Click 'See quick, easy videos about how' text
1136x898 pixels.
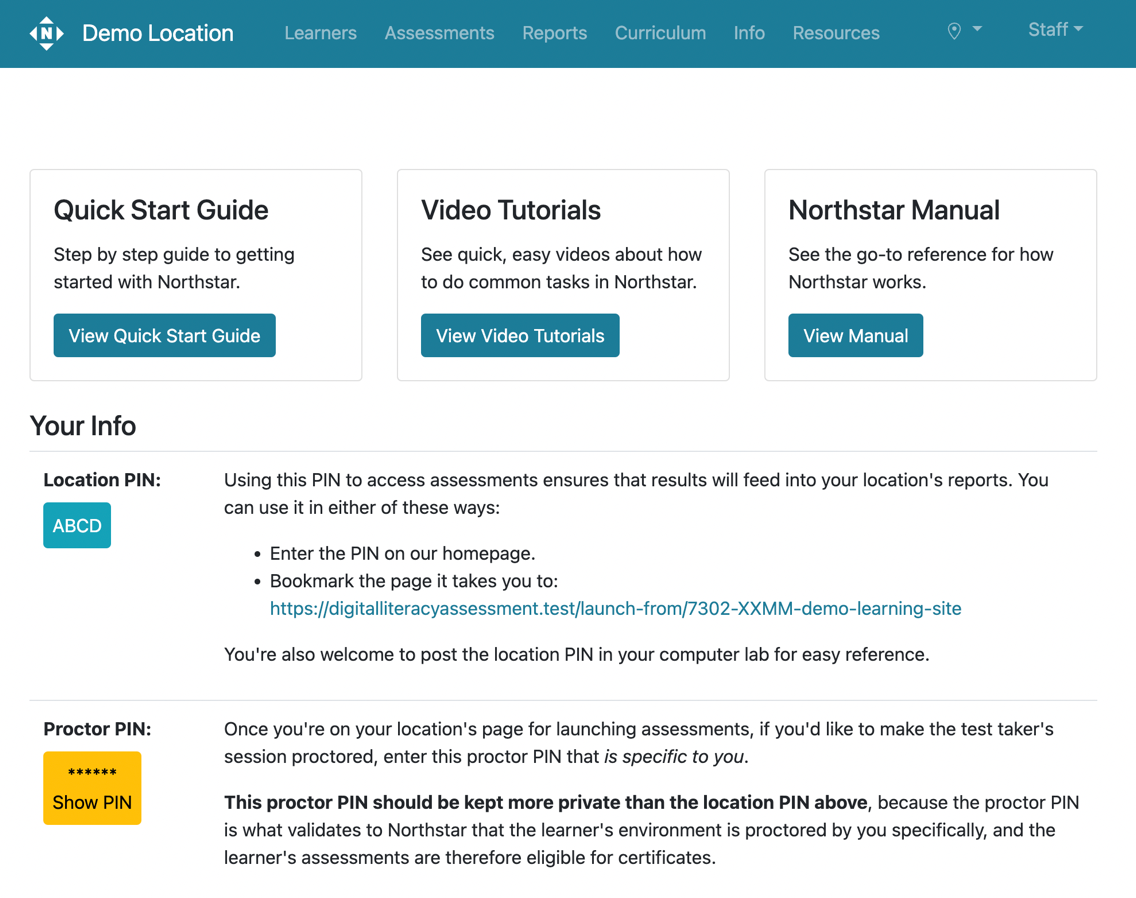[561, 254]
